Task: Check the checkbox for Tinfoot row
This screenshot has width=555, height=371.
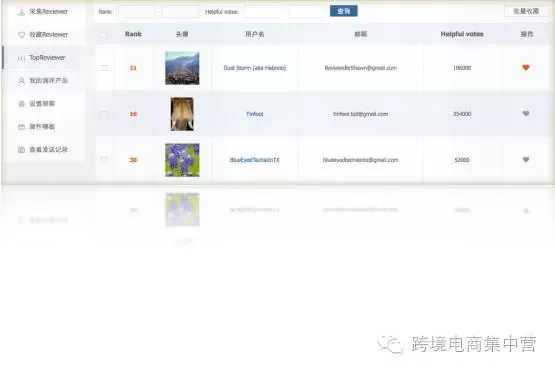Action: click(x=104, y=113)
